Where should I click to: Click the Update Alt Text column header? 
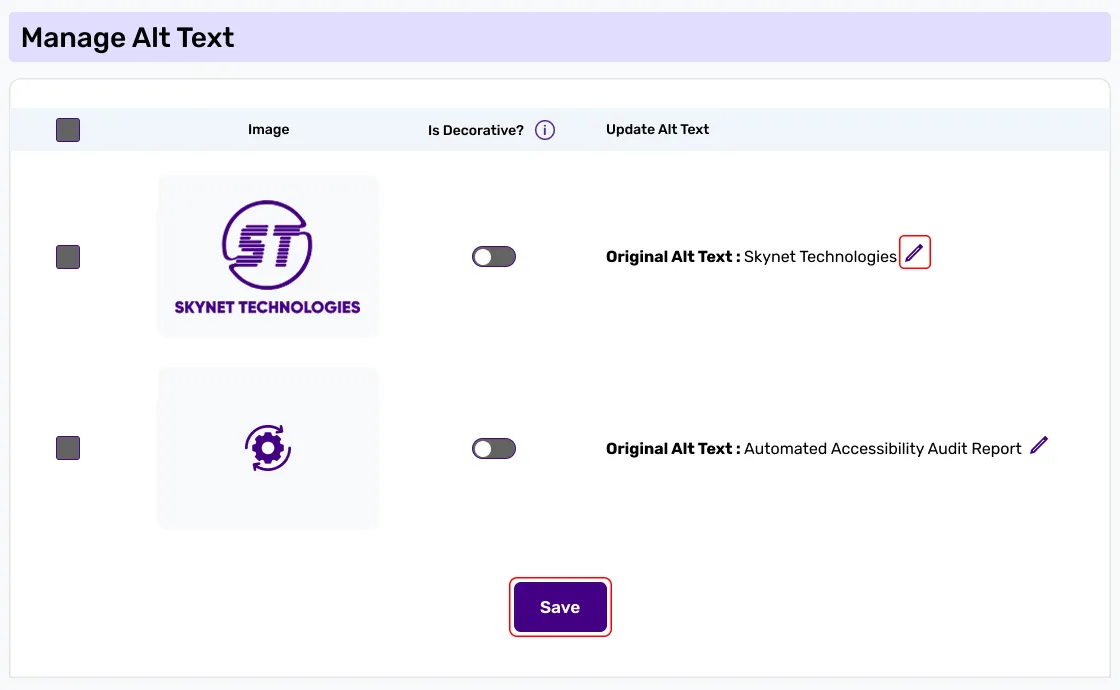tap(657, 129)
